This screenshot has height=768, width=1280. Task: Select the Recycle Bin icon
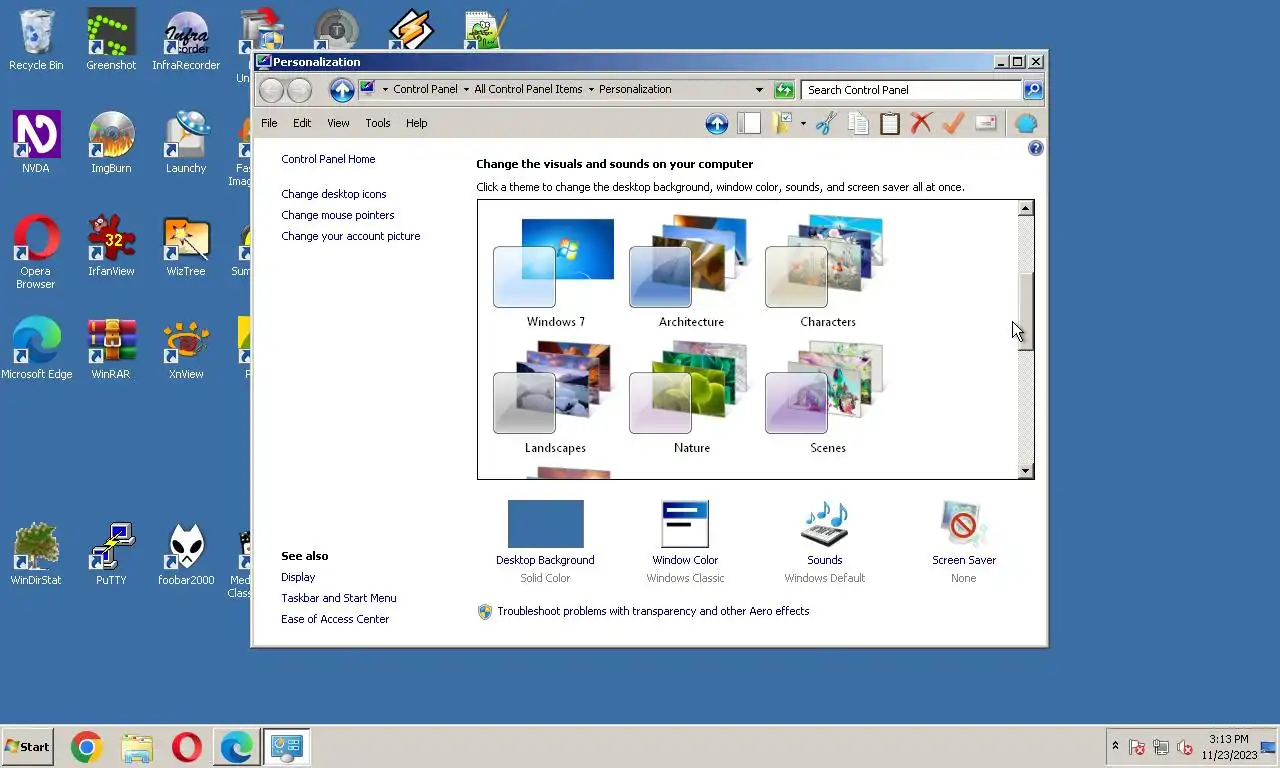click(36, 41)
